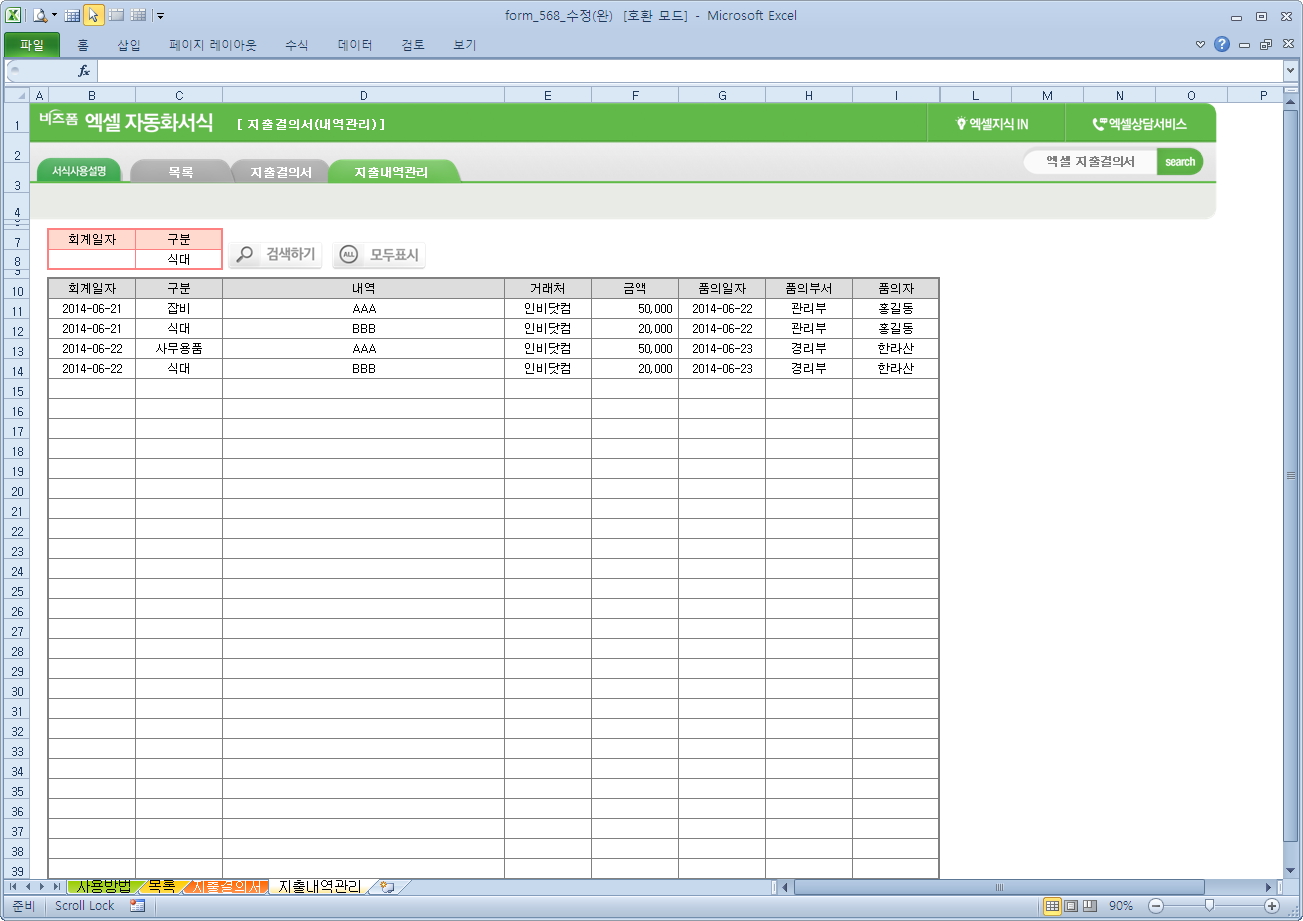Restore down the workbook window
This screenshot has width=1303, height=921.
point(1266,45)
